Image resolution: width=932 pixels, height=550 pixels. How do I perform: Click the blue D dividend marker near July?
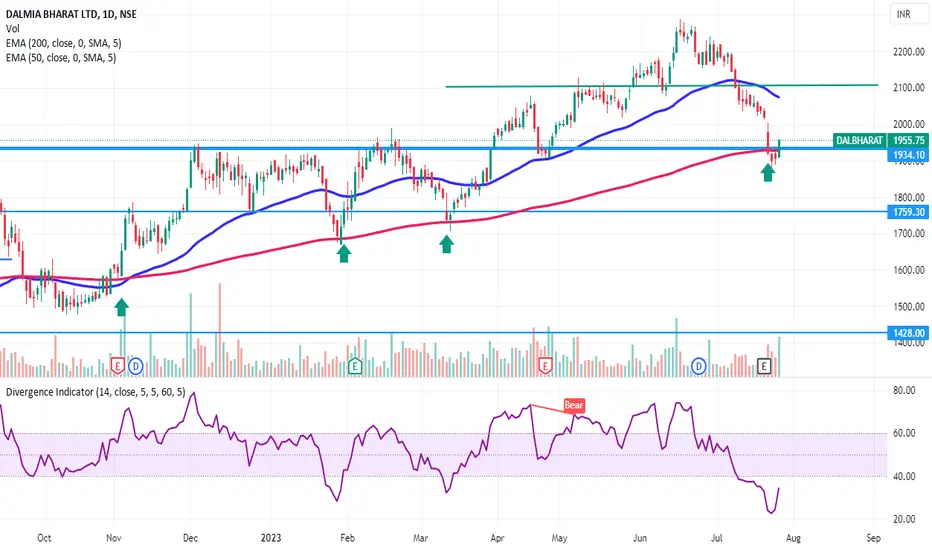[x=698, y=366]
